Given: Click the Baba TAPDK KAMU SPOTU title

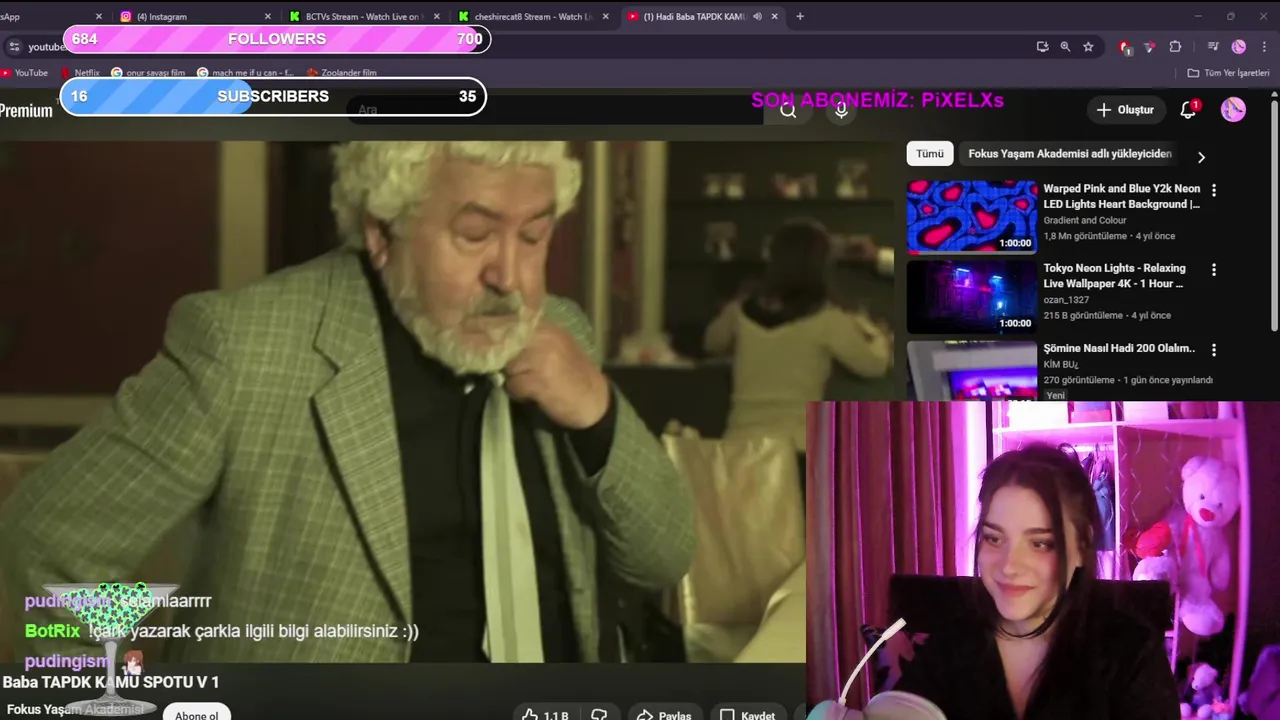Looking at the screenshot, I should (111, 682).
